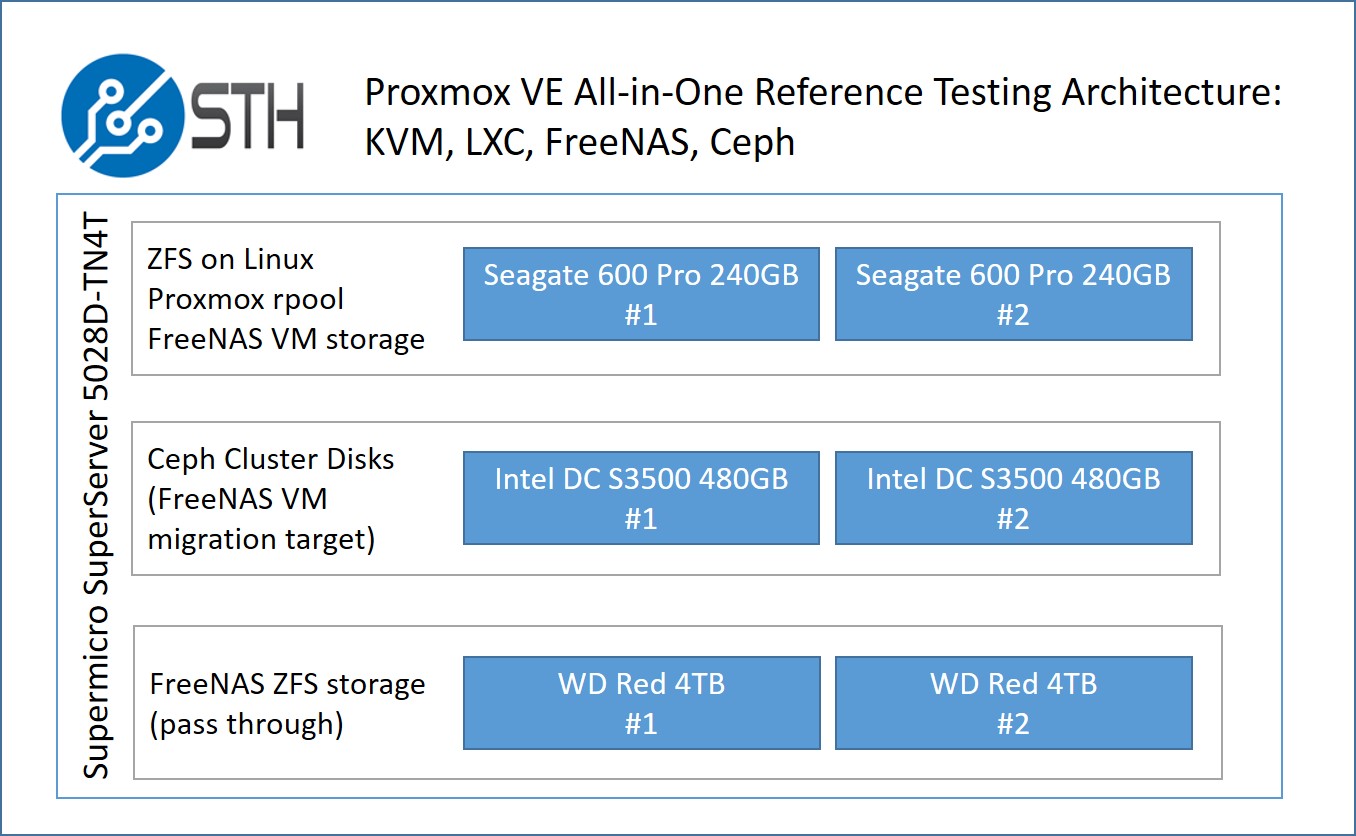Image resolution: width=1356 pixels, height=836 pixels.
Task: Click the empty area right of WD Red #2
Action: pyautogui.click(x=1207, y=702)
